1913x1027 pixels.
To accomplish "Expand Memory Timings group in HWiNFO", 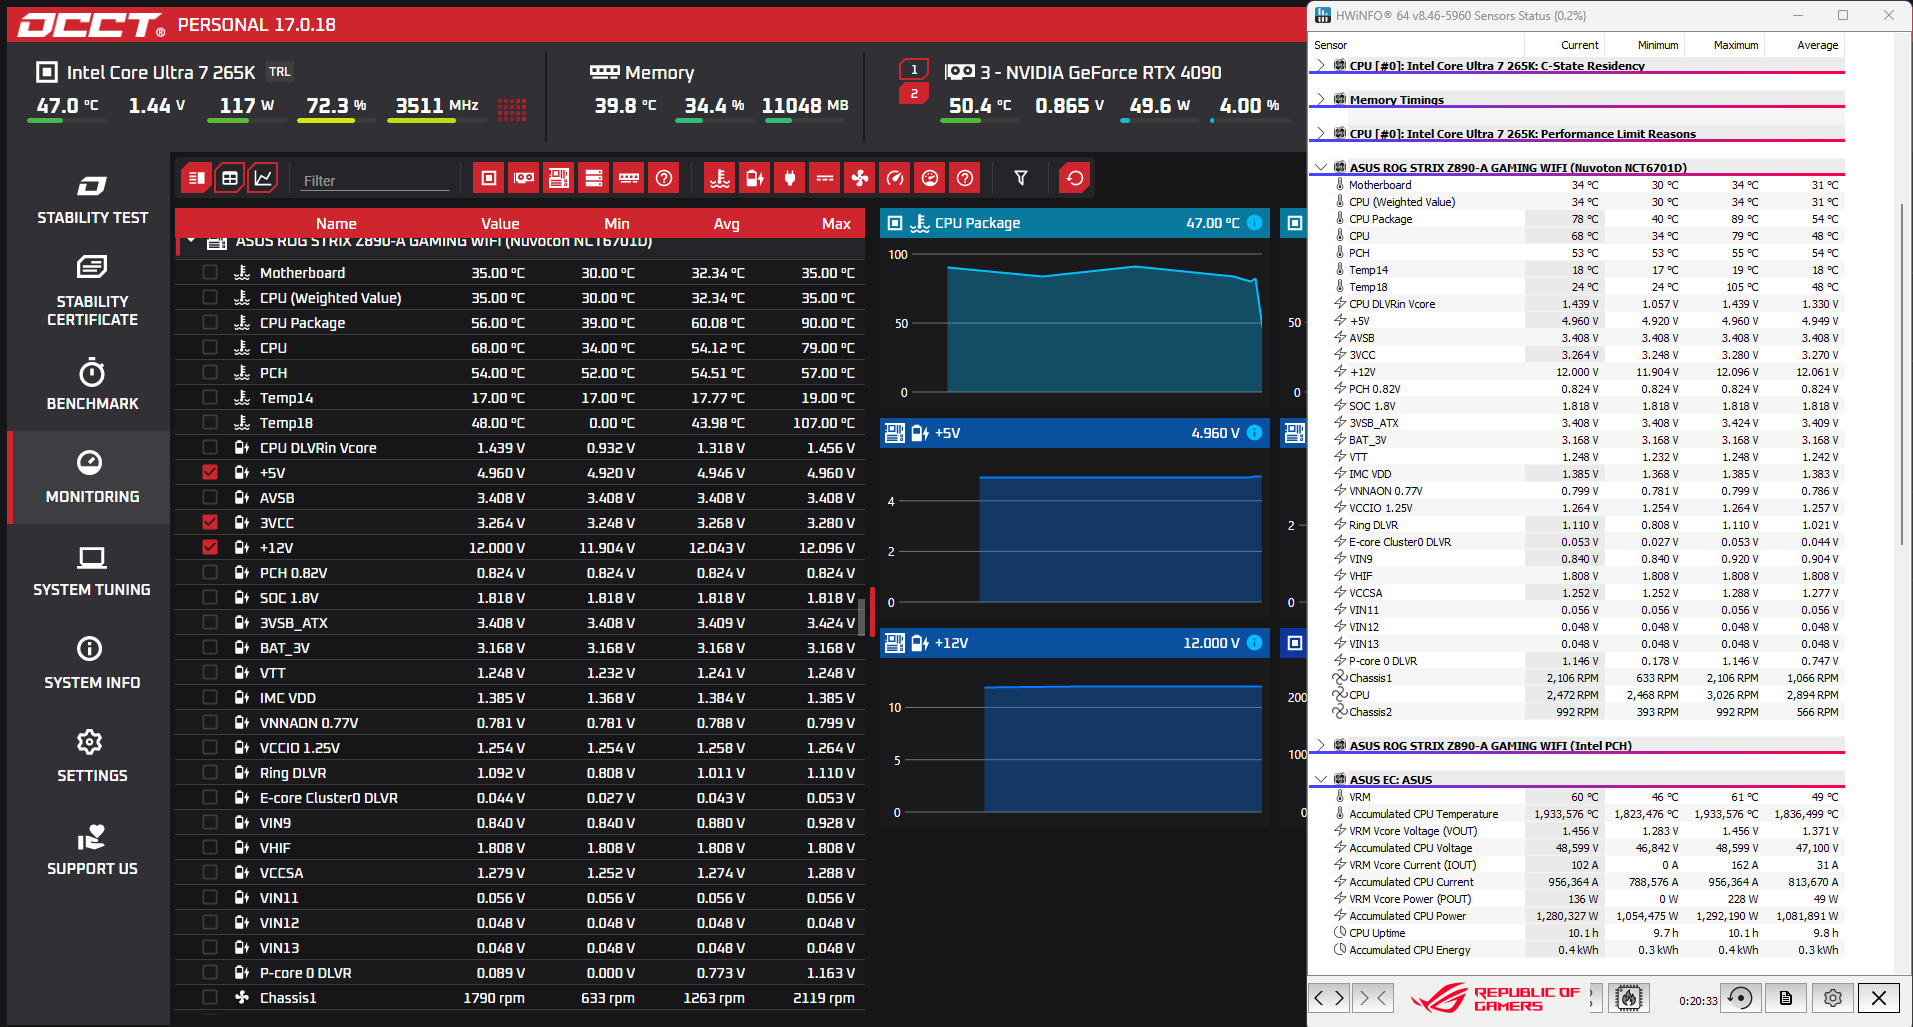I will 1321,99.
